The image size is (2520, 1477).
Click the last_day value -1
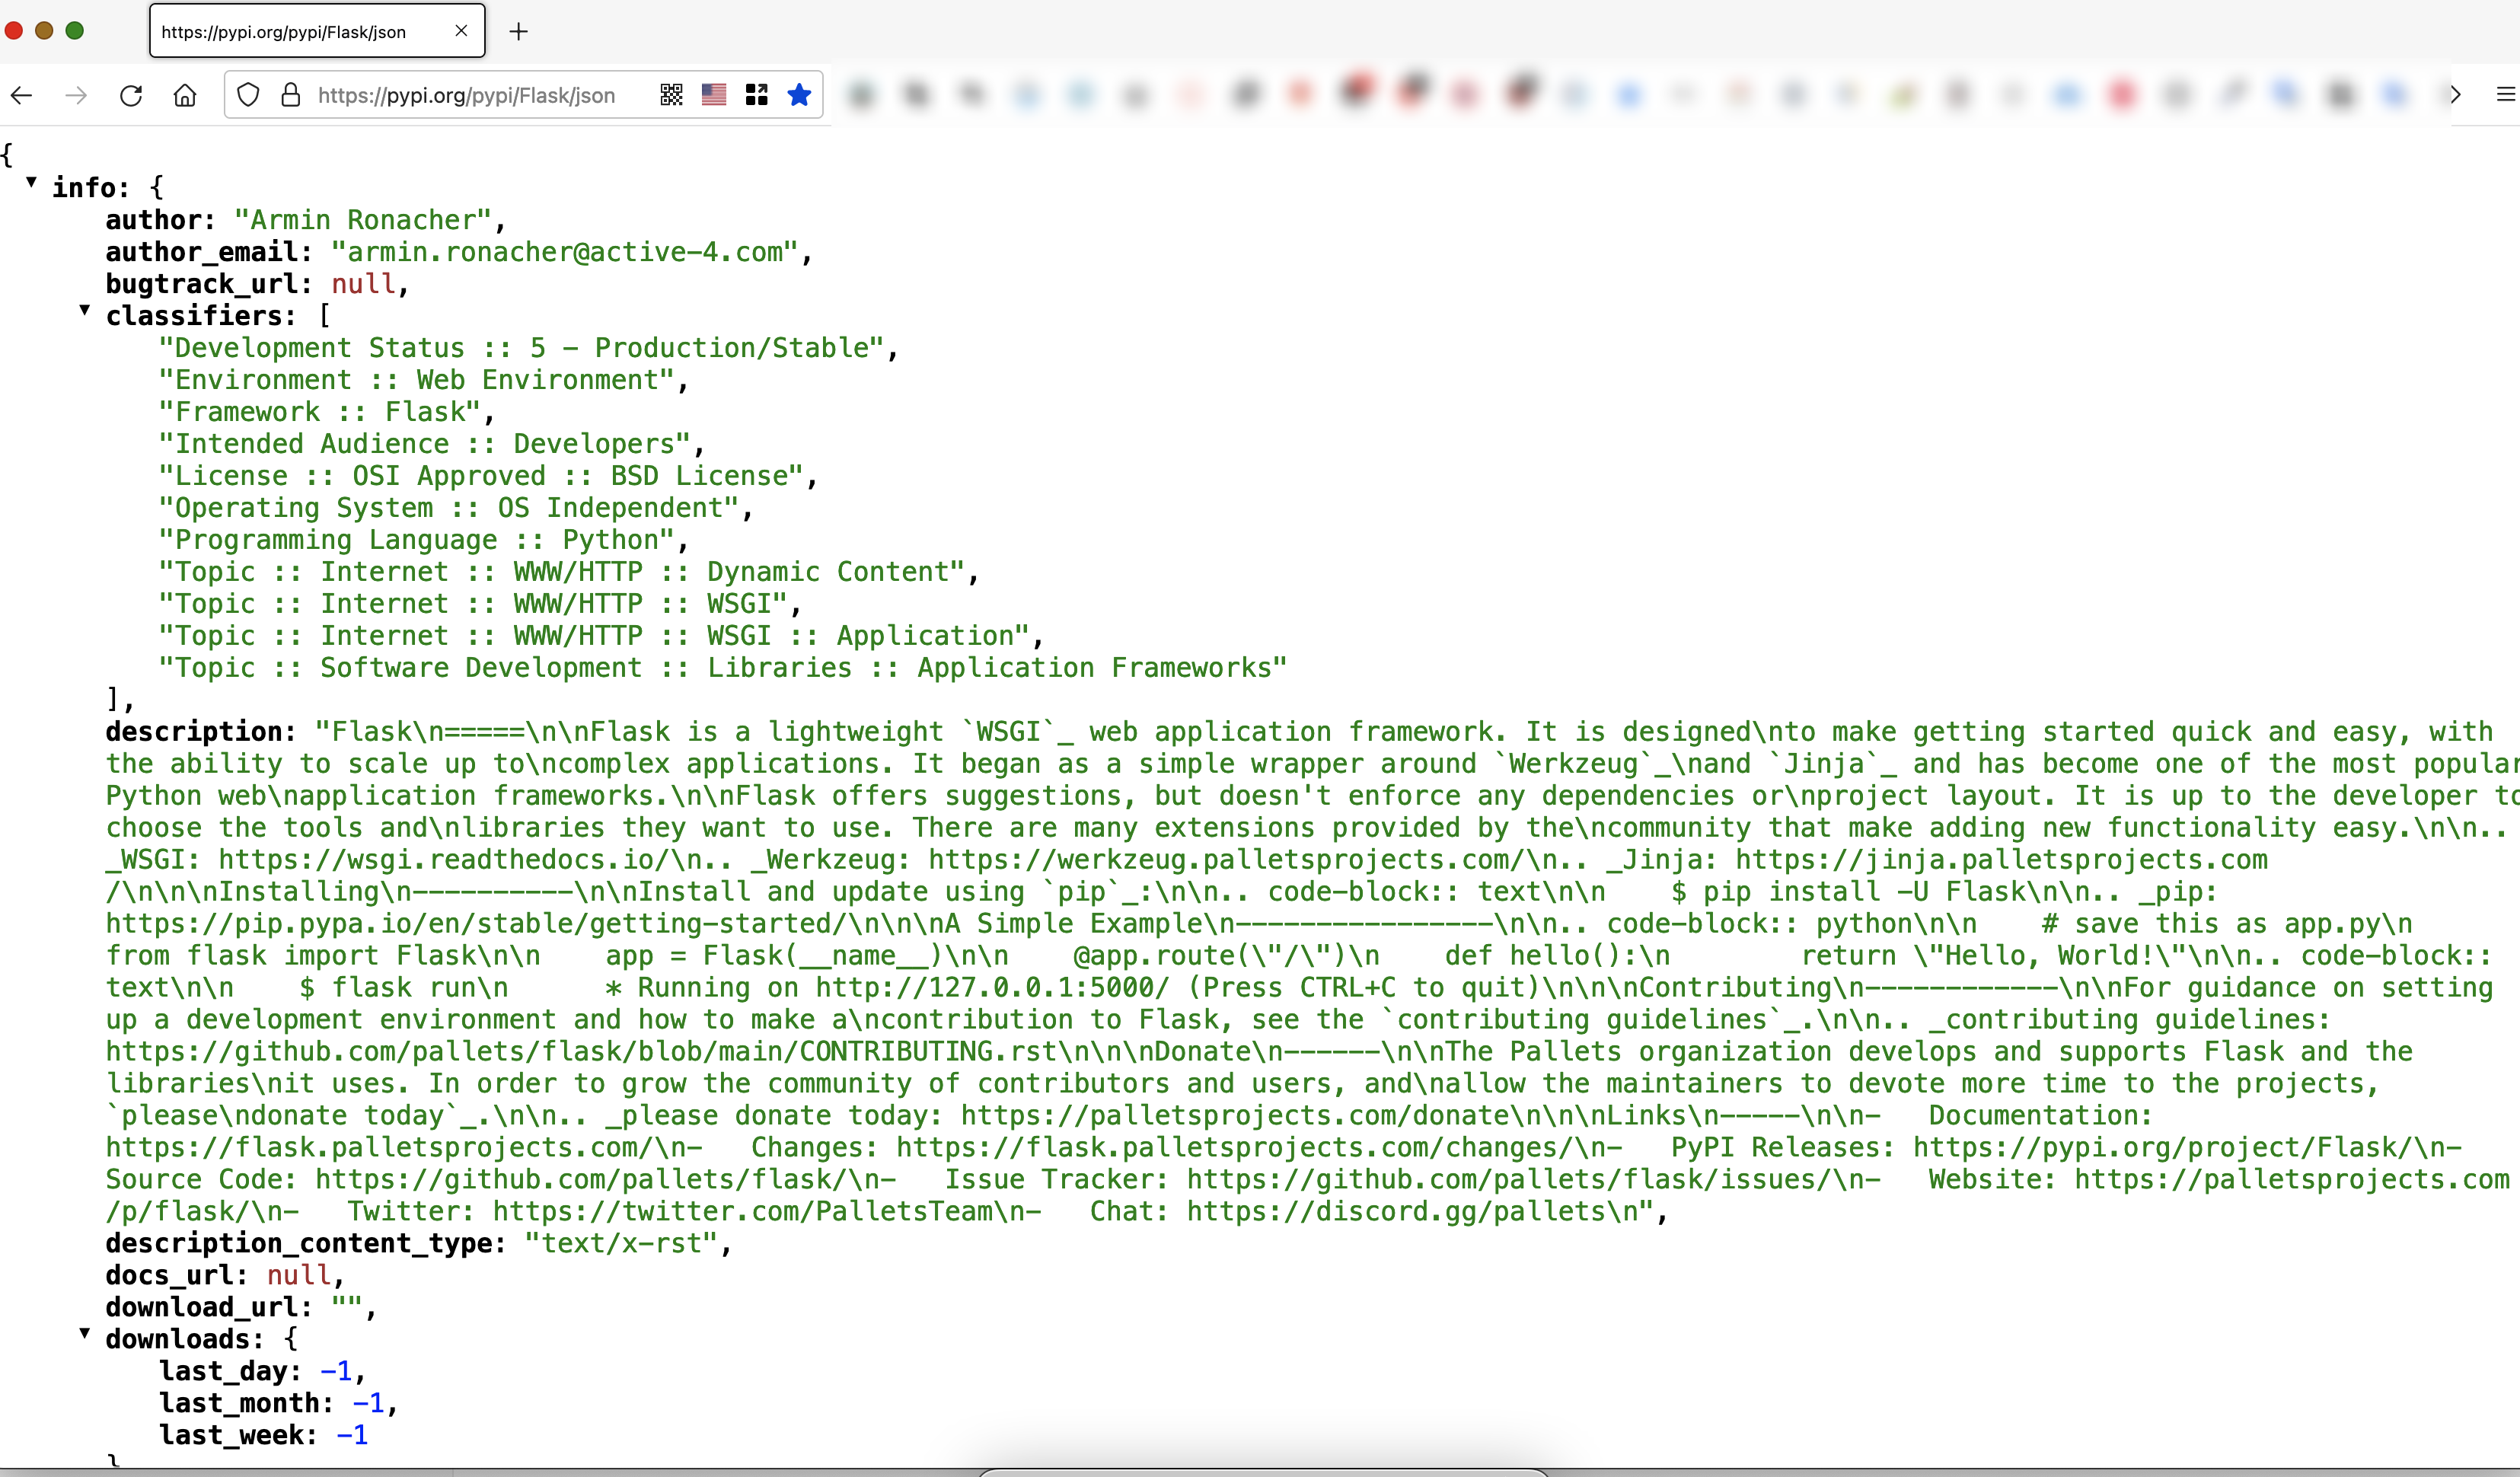(336, 1372)
